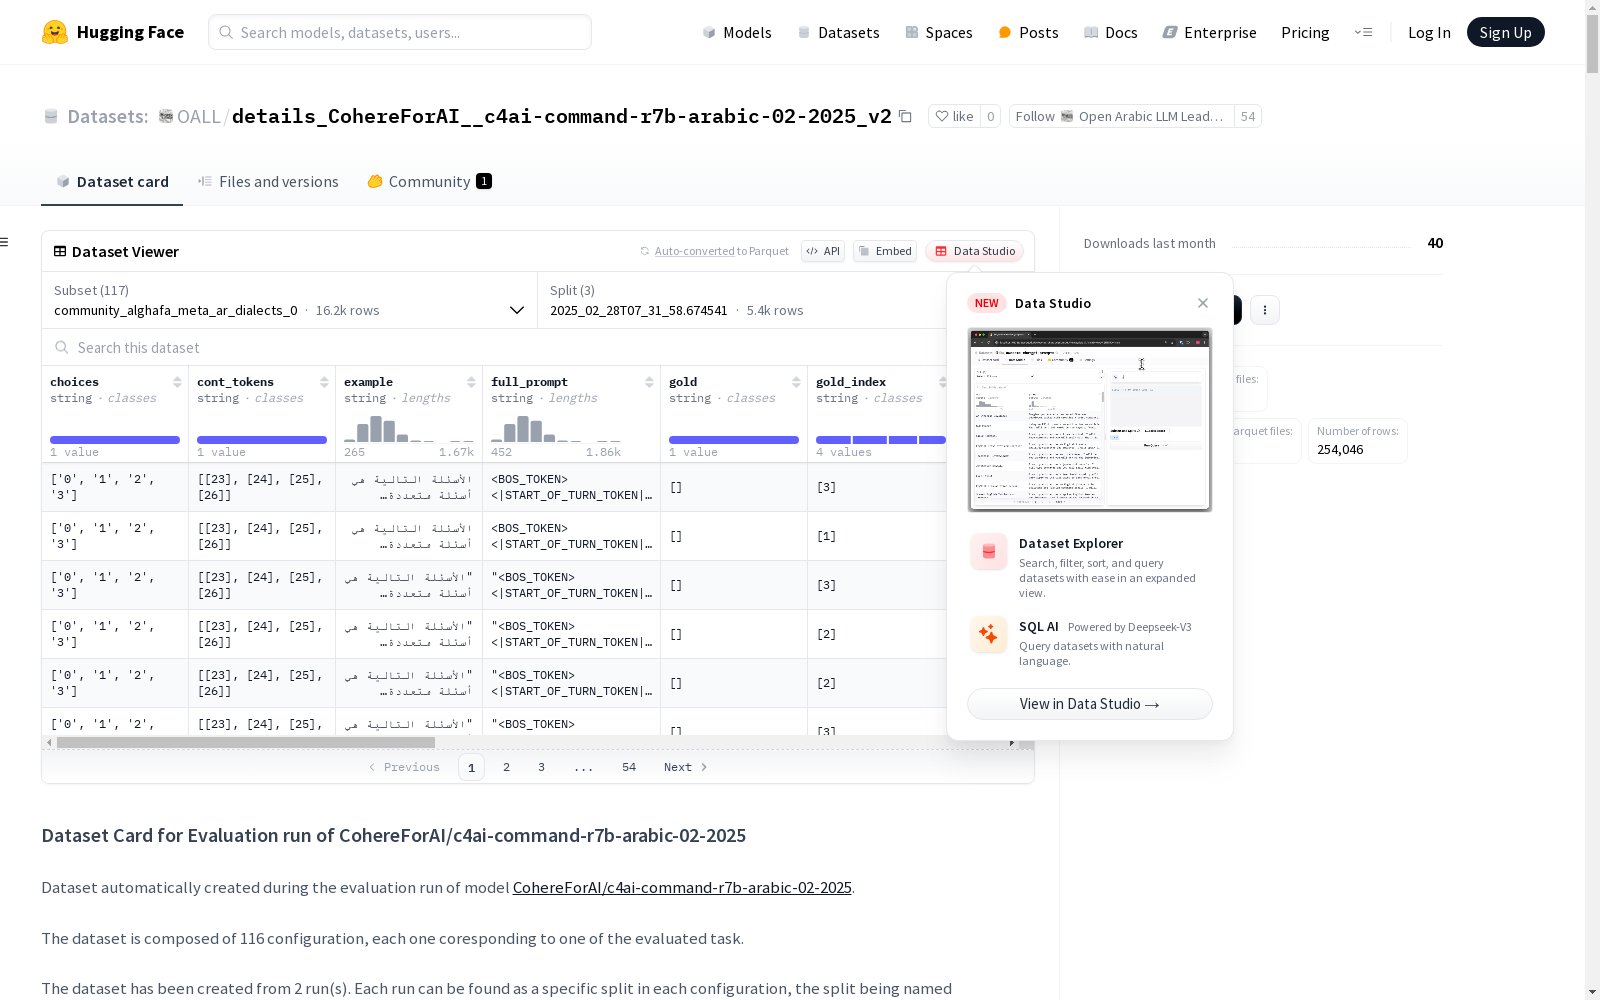Click the Hugging Face logo icon
The height and width of the screenshot is (1000, 1600).
[x=55, y=32]
